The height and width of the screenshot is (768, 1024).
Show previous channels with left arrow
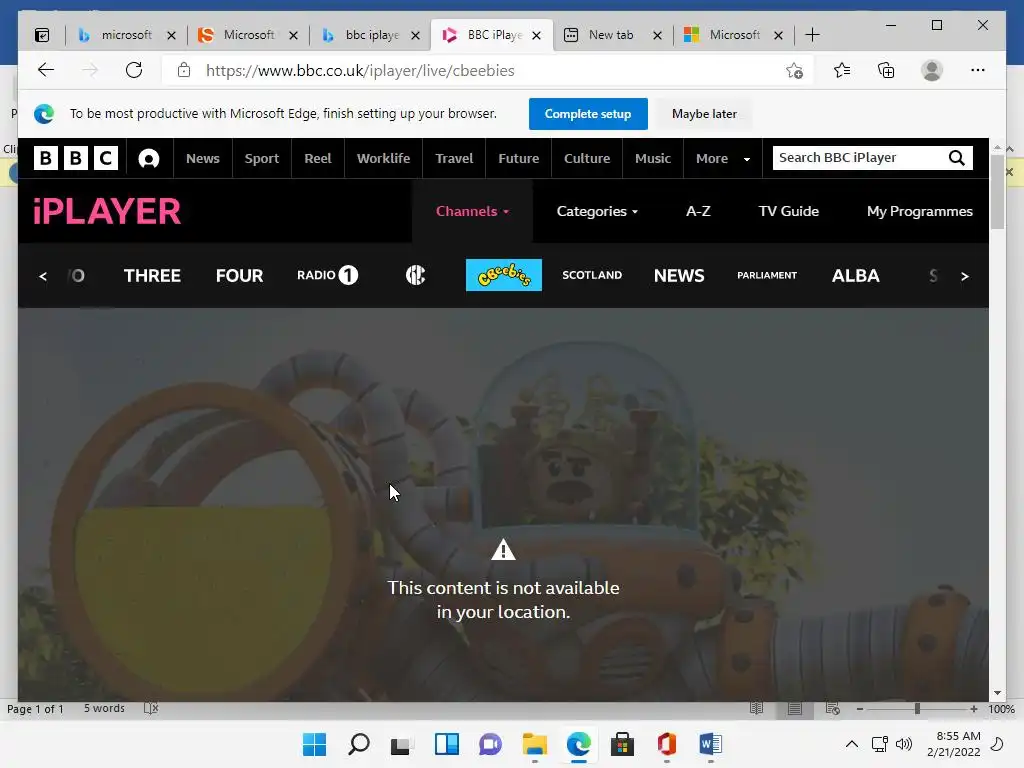pyautogui.click(x=43, y=276)
